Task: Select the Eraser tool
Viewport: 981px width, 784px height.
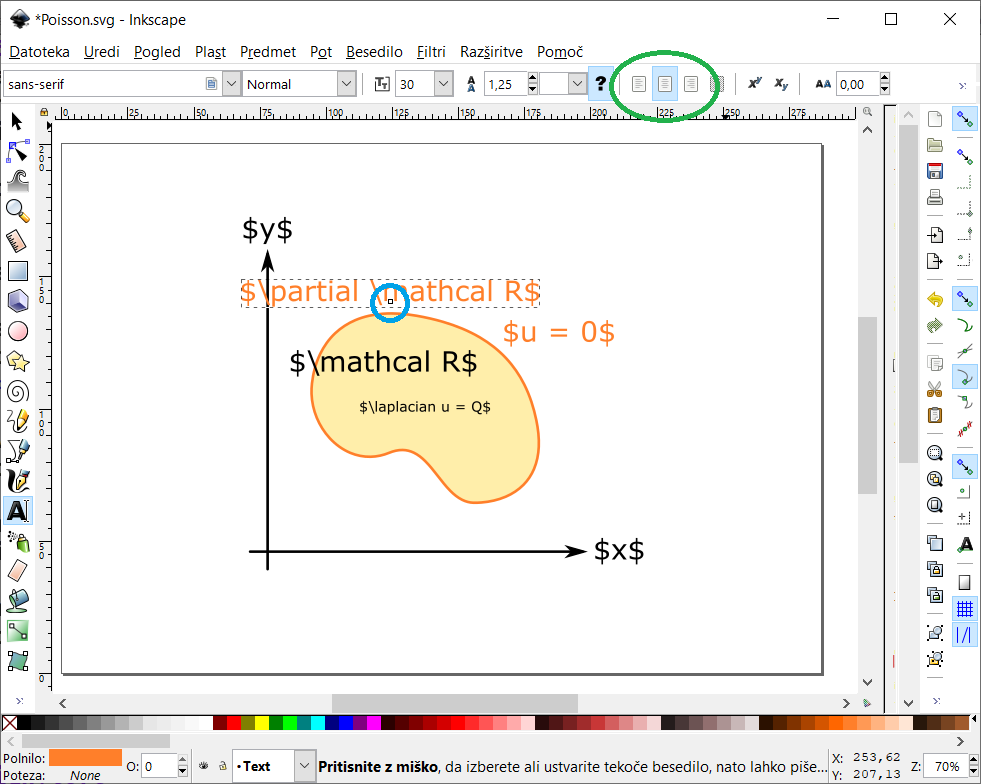Action: pos(17,570)
